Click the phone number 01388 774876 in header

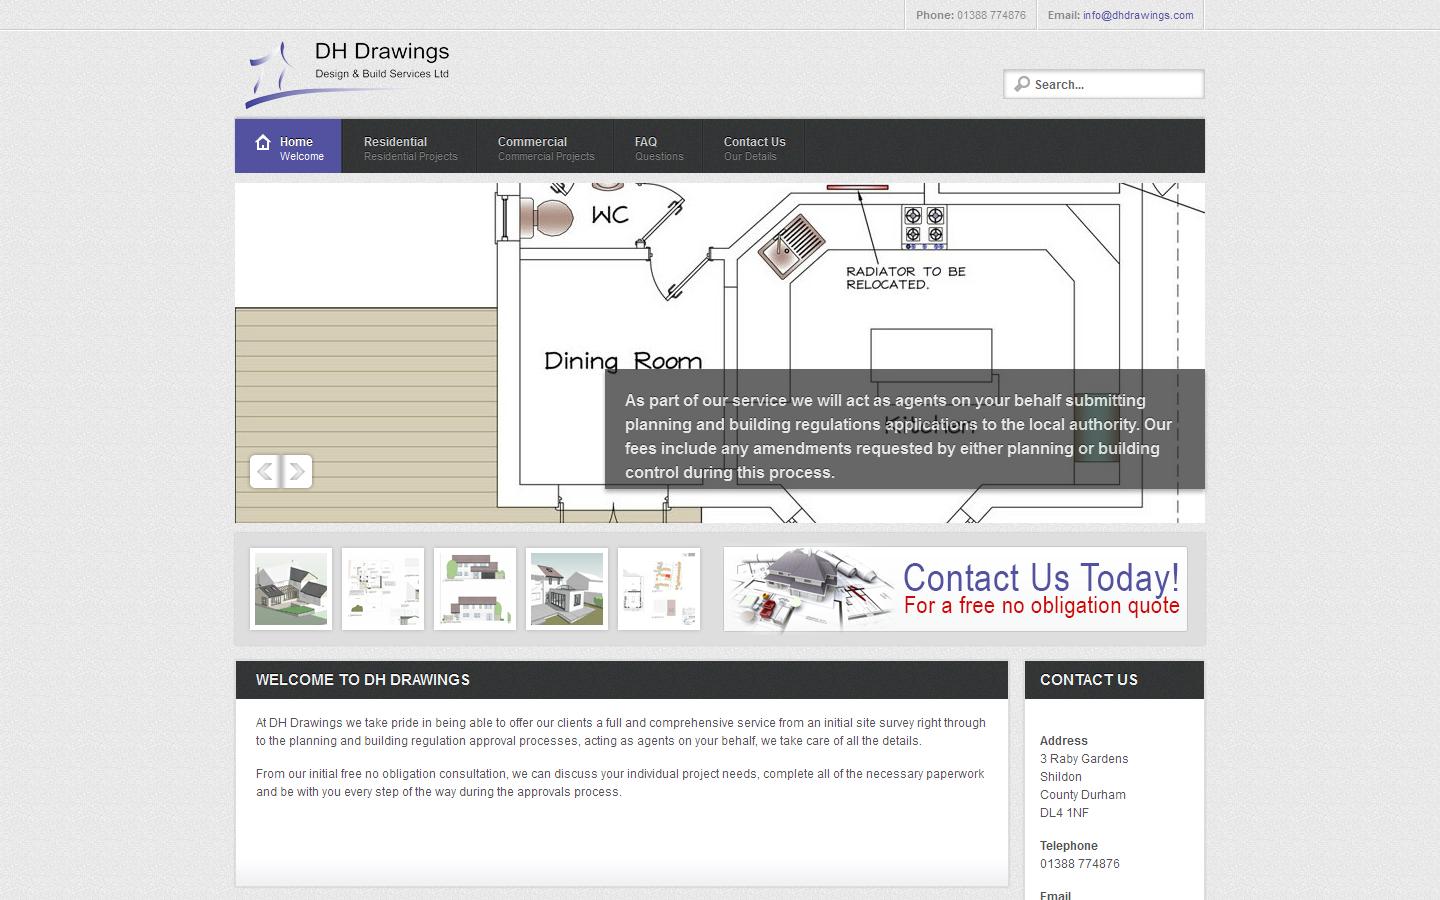click(x=991, y=15)
